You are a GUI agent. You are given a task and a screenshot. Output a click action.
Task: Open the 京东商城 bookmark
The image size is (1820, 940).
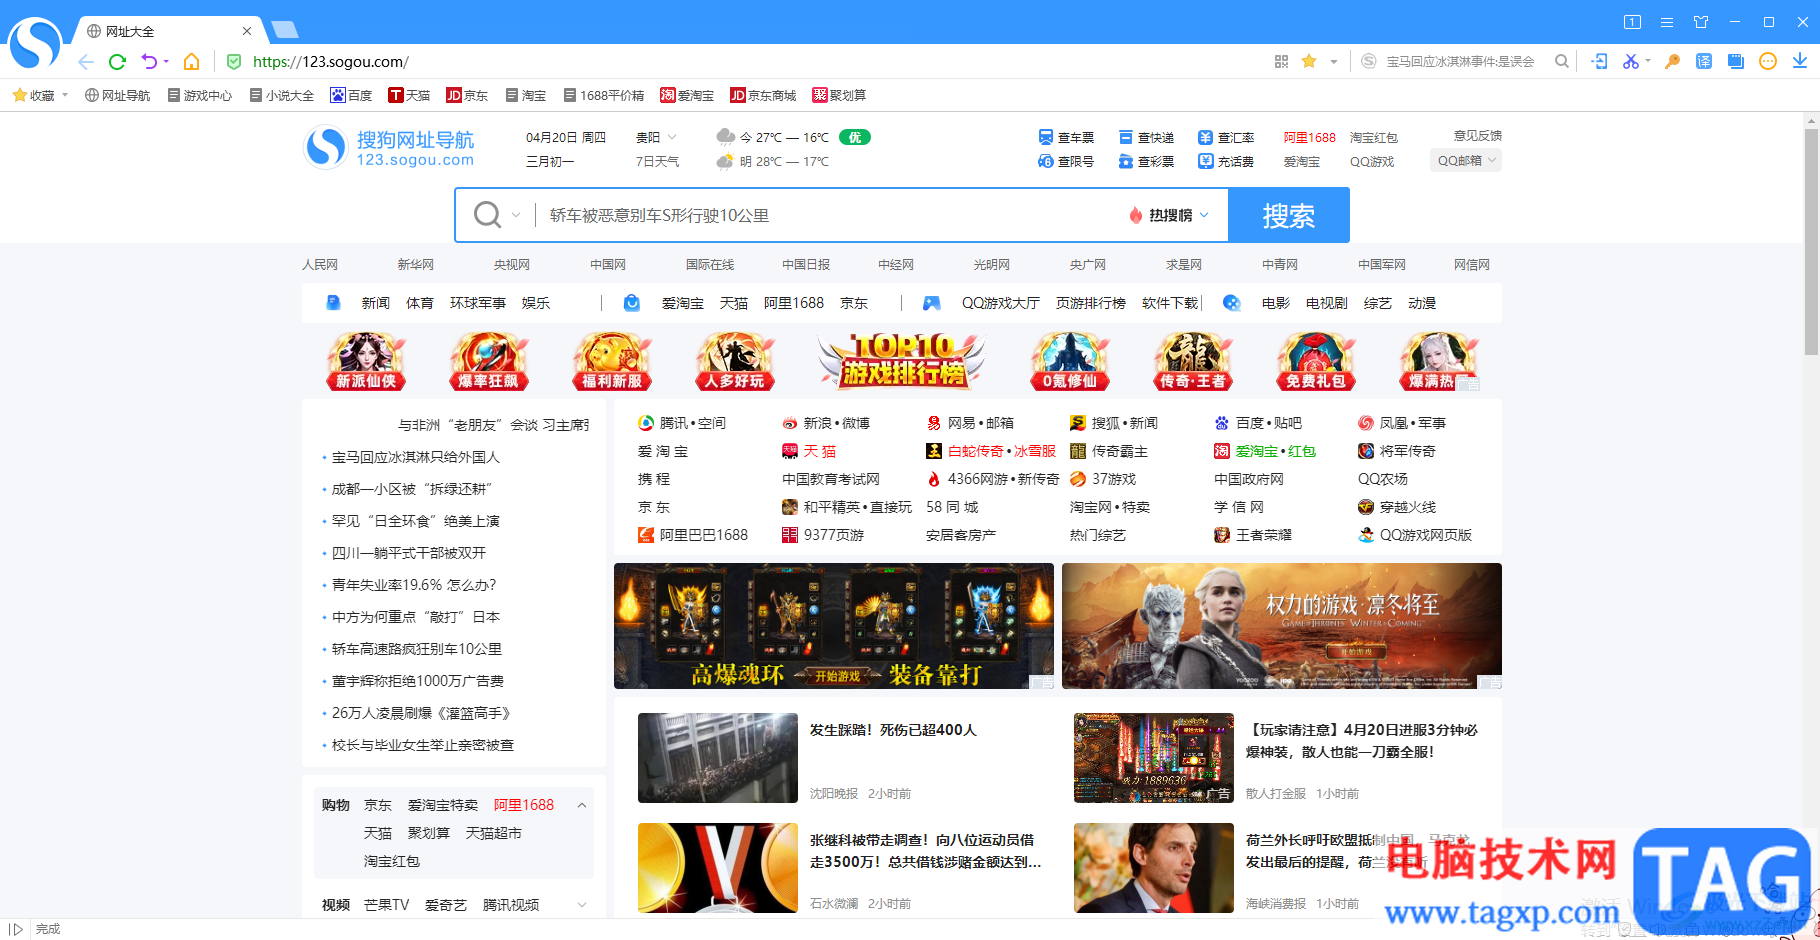763,95
